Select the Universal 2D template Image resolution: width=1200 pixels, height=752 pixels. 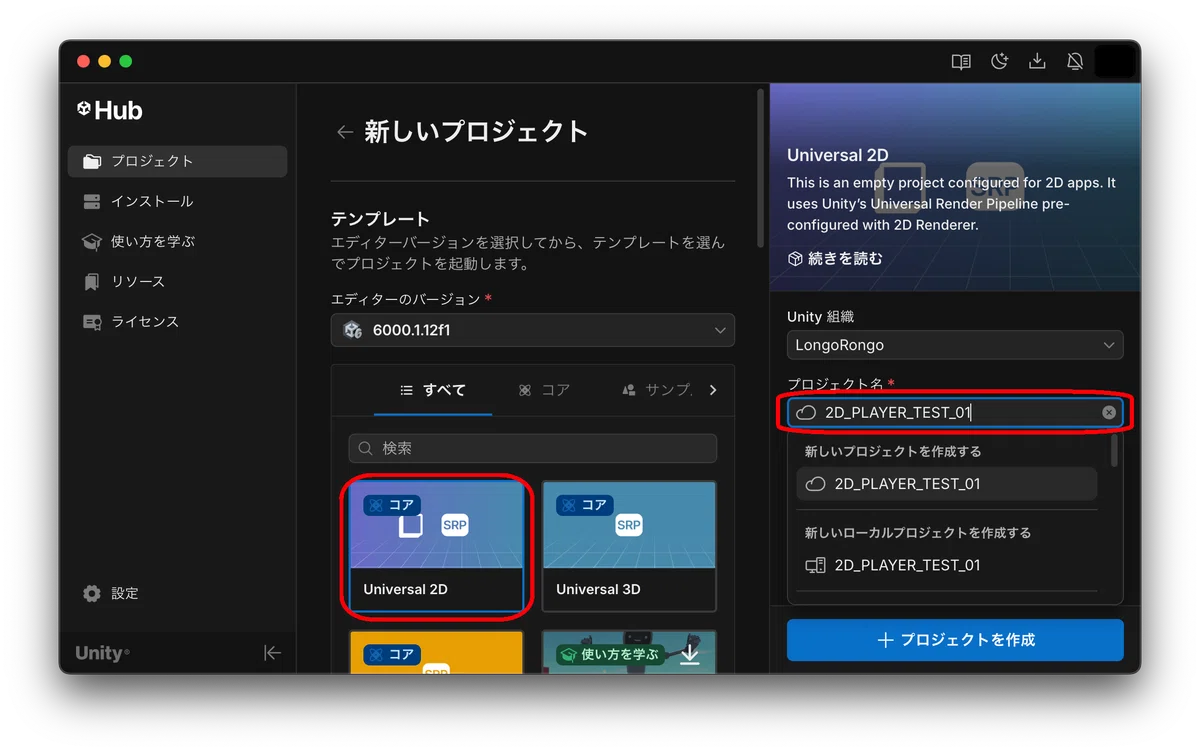coord(436,546)
